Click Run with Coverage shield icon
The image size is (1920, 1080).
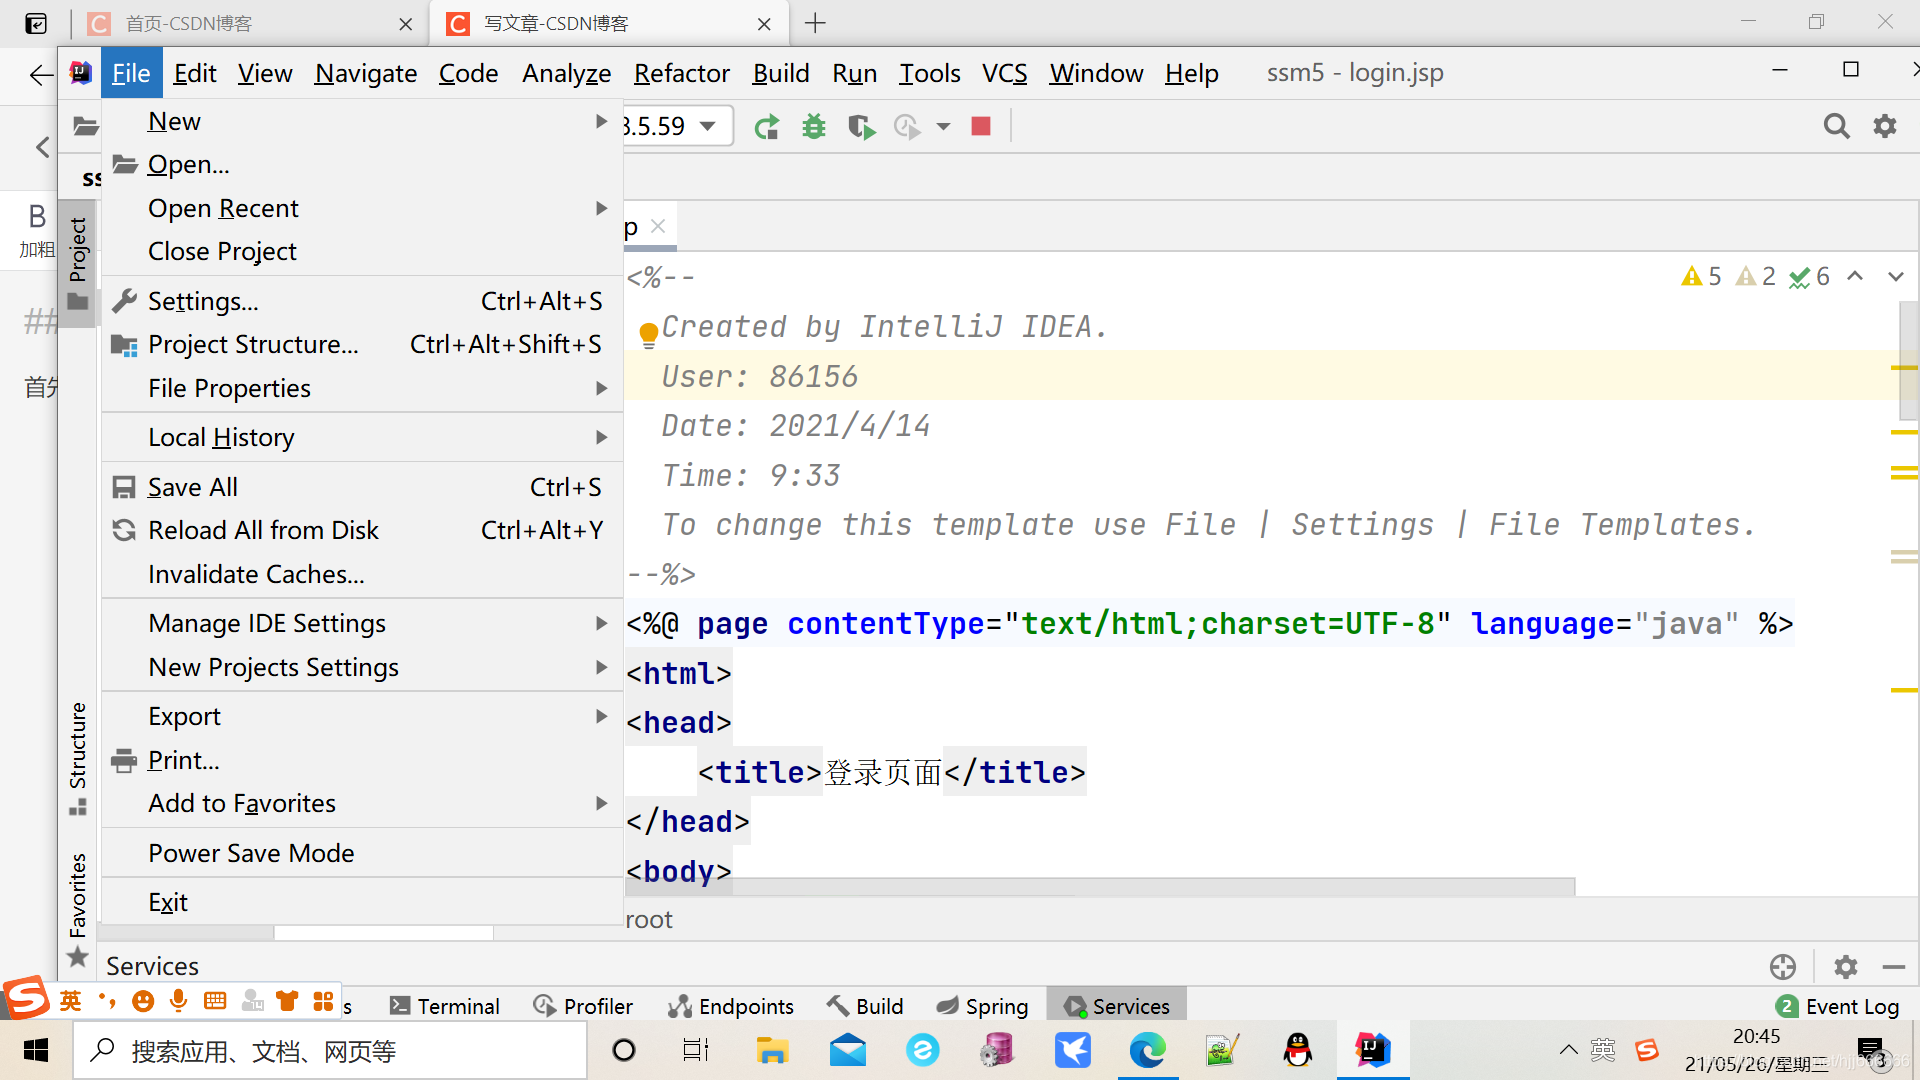click(x=860, y=127)
